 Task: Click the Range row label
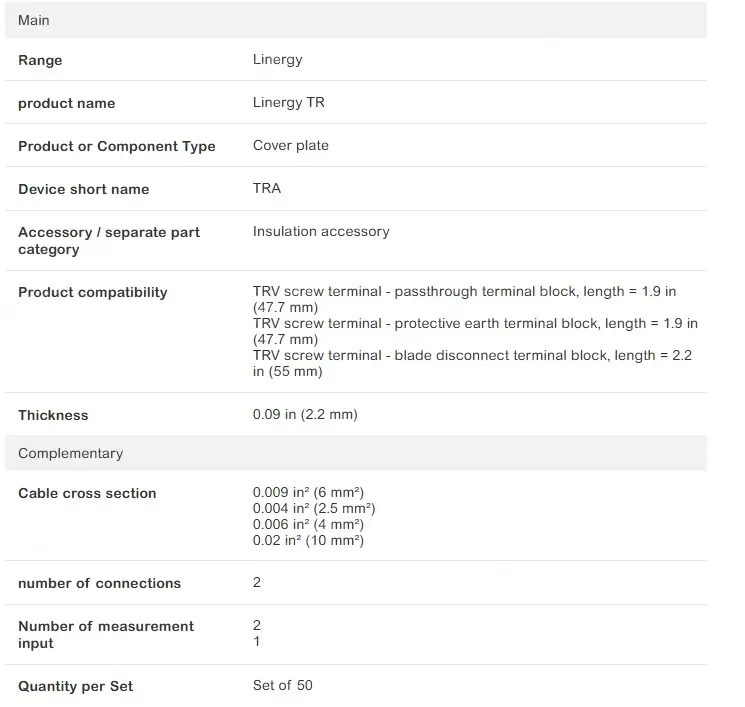40,60
